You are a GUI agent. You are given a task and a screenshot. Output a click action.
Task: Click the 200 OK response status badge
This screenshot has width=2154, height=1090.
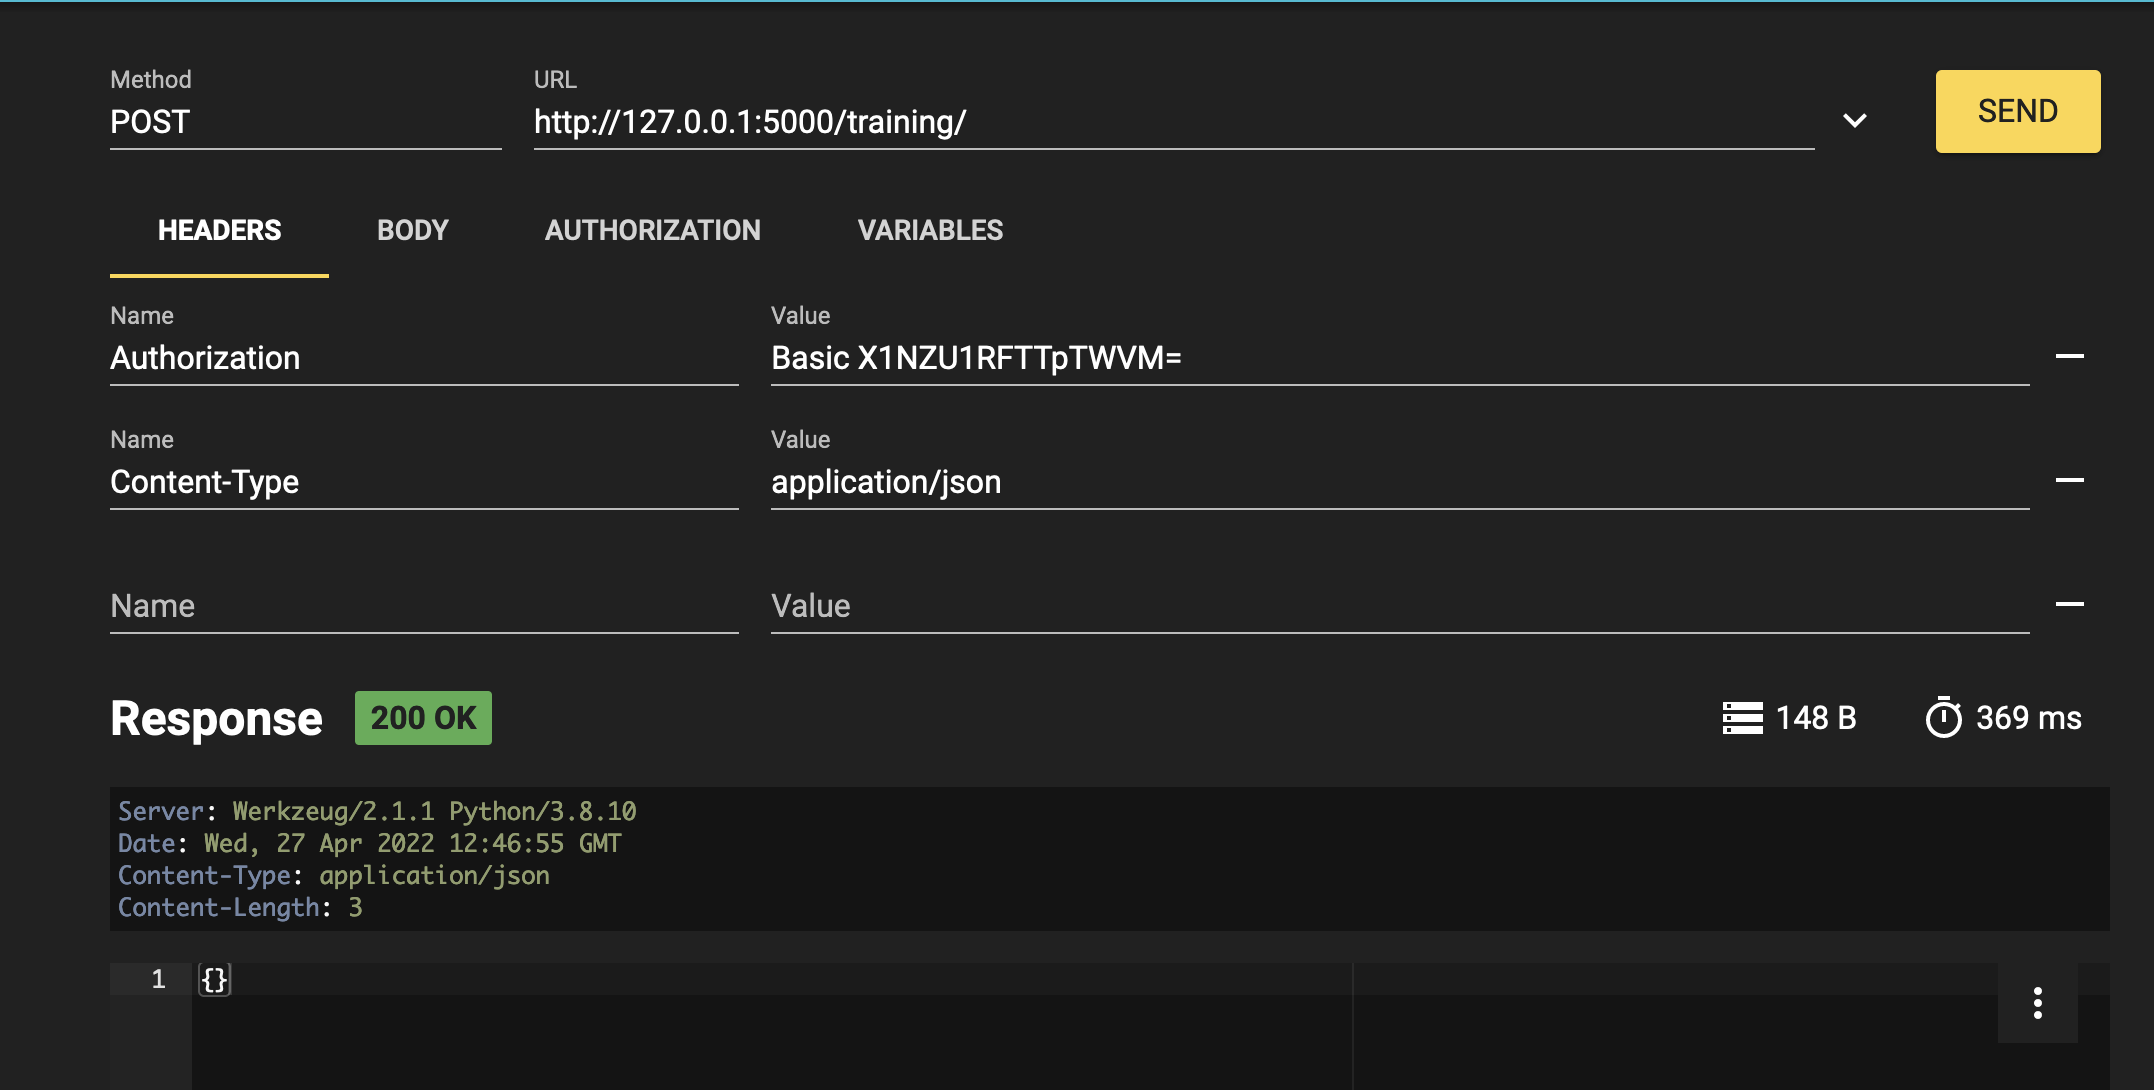[x=422, y=717]
